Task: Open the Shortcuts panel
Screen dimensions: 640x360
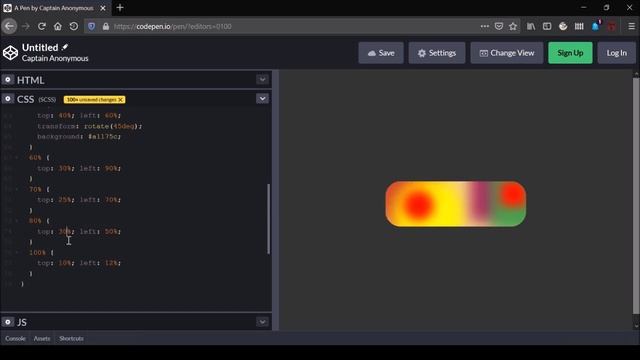Action: [71, 338]
